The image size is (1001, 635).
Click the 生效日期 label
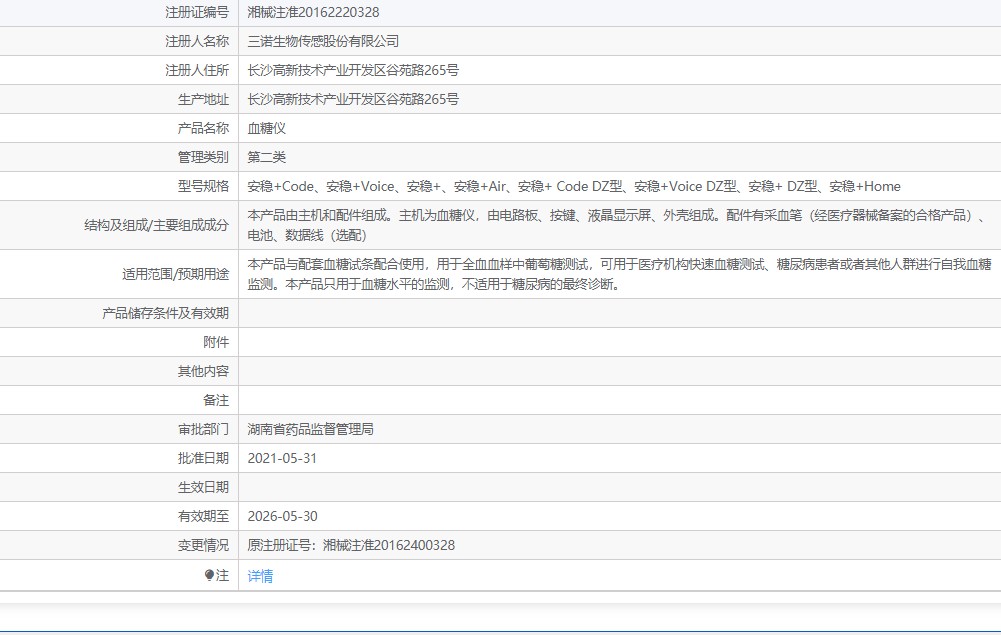click(203, 488)
